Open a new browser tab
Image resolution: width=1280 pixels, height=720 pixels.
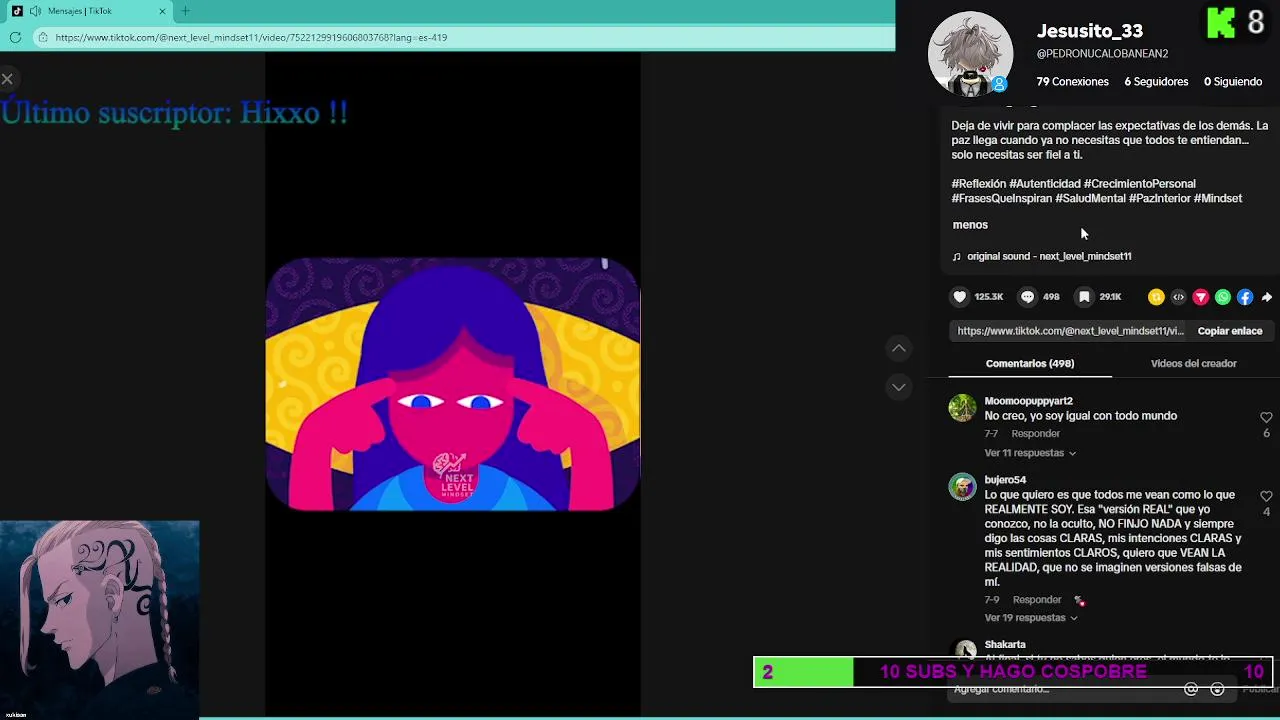[x=185, y=11]
